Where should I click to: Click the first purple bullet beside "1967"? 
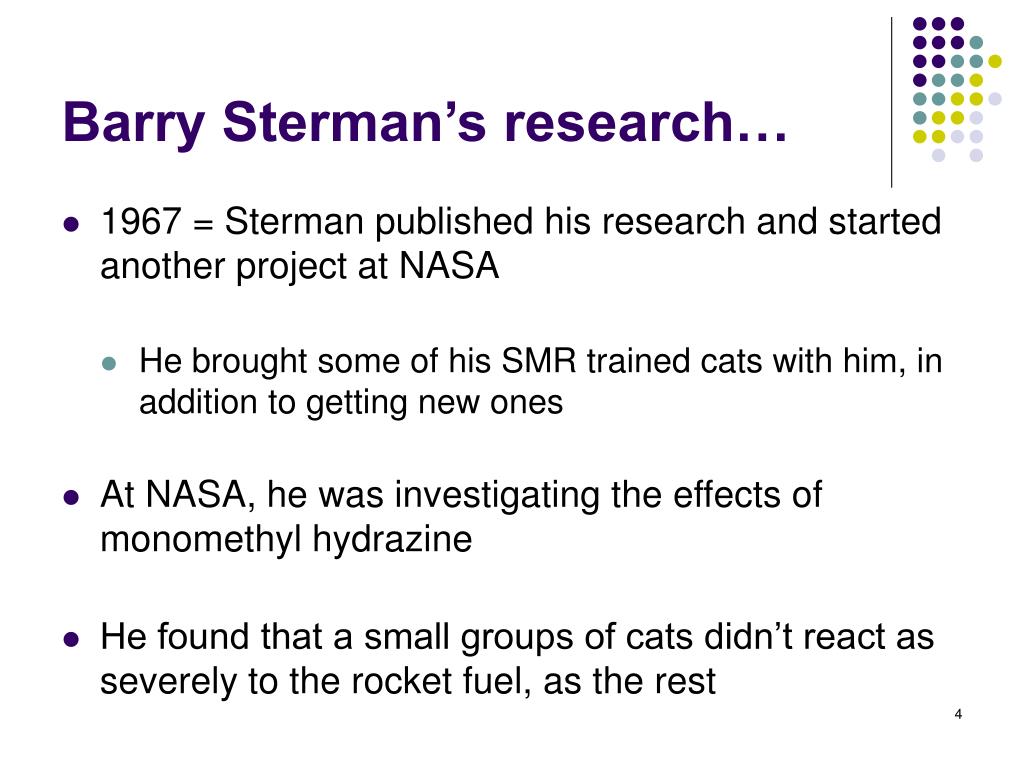[71, 225]
